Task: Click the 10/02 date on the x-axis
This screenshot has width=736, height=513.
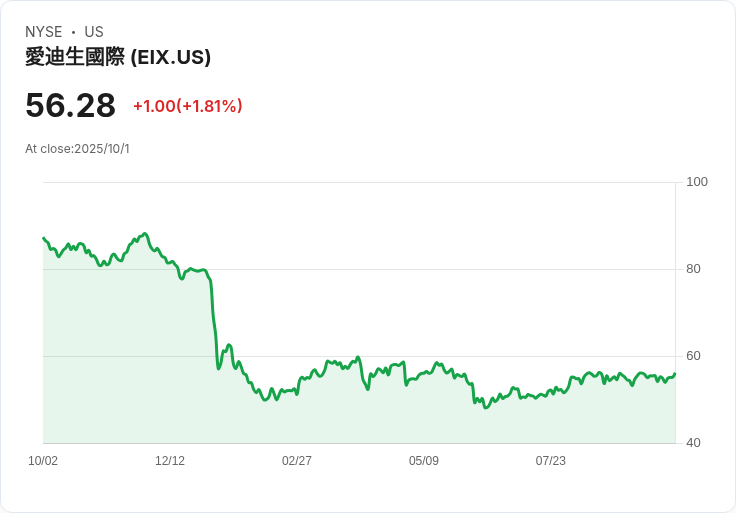Action: (43, 461)
